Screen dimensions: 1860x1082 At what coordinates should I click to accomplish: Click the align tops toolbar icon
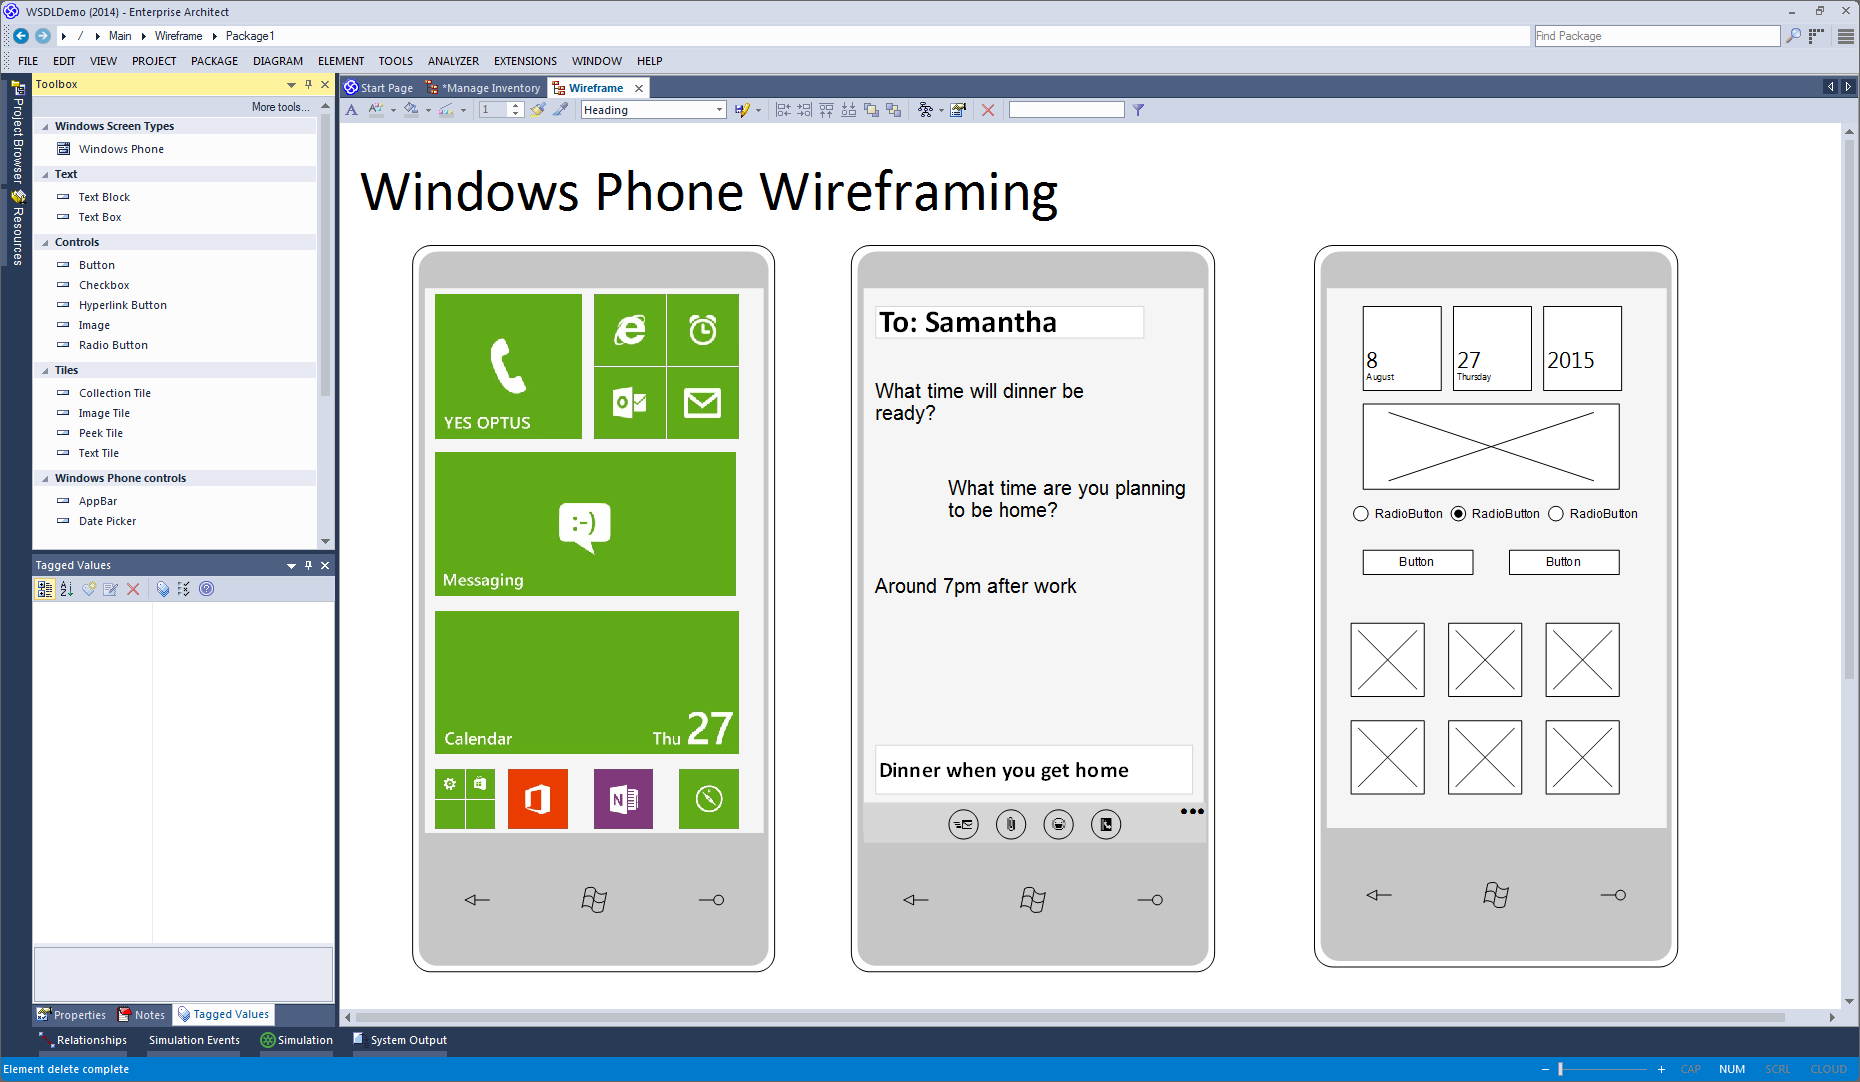[827, 110]
